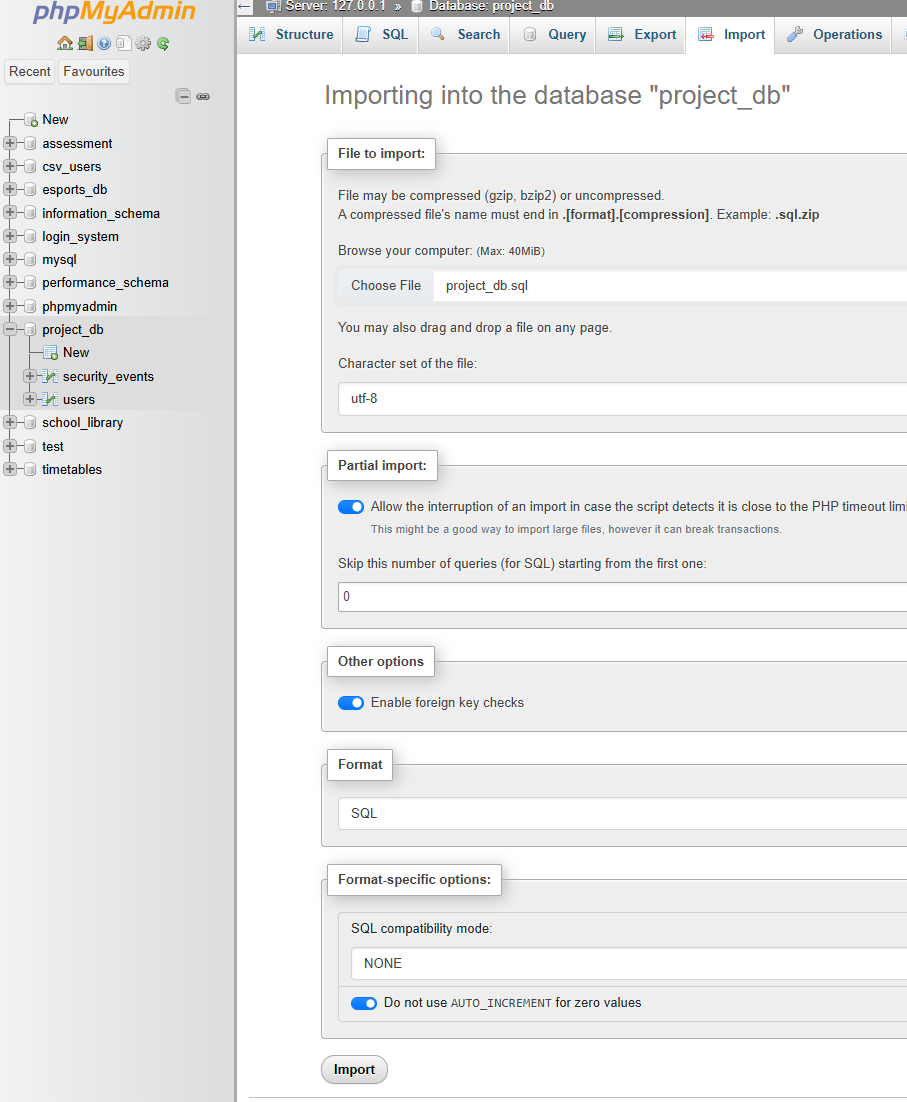This screenshot has height=1102, width=907.
Task: Open navigation panel settings gear icon
Action: tap(143, 44)
